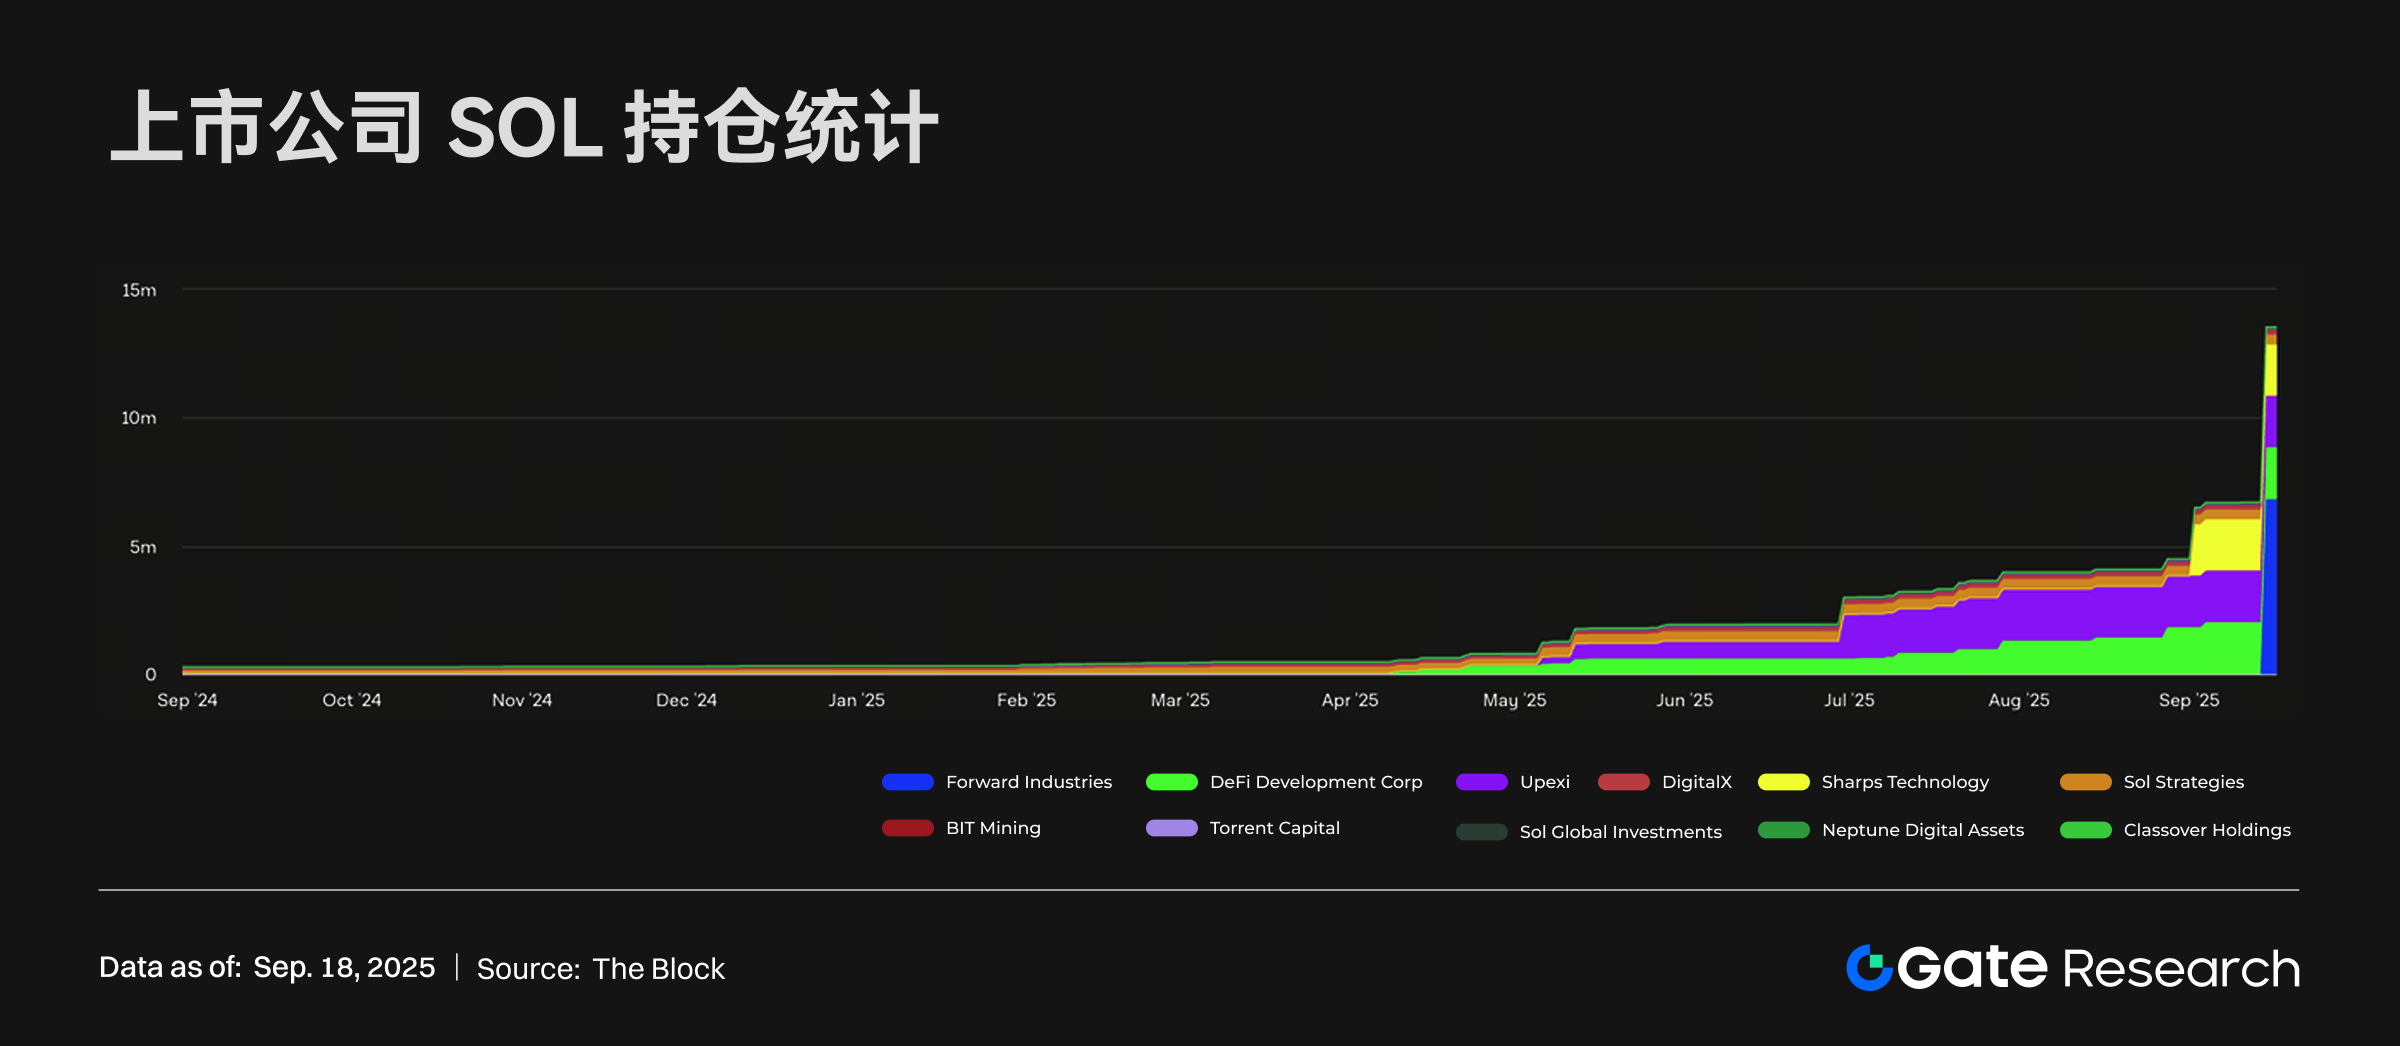Click the 10m y-axis label

pos(139,418)
